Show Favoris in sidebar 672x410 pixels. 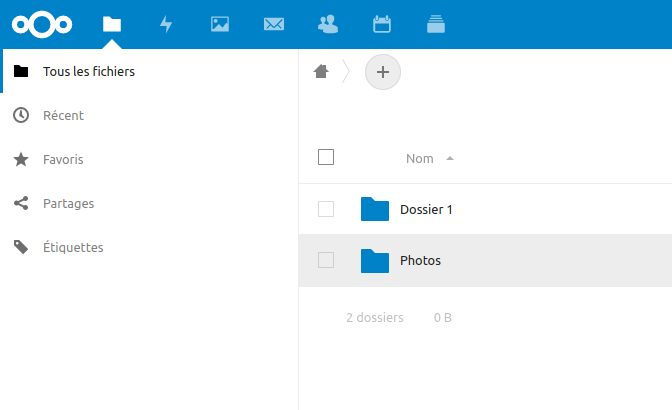pyautogui.click(x=63, y=160)
